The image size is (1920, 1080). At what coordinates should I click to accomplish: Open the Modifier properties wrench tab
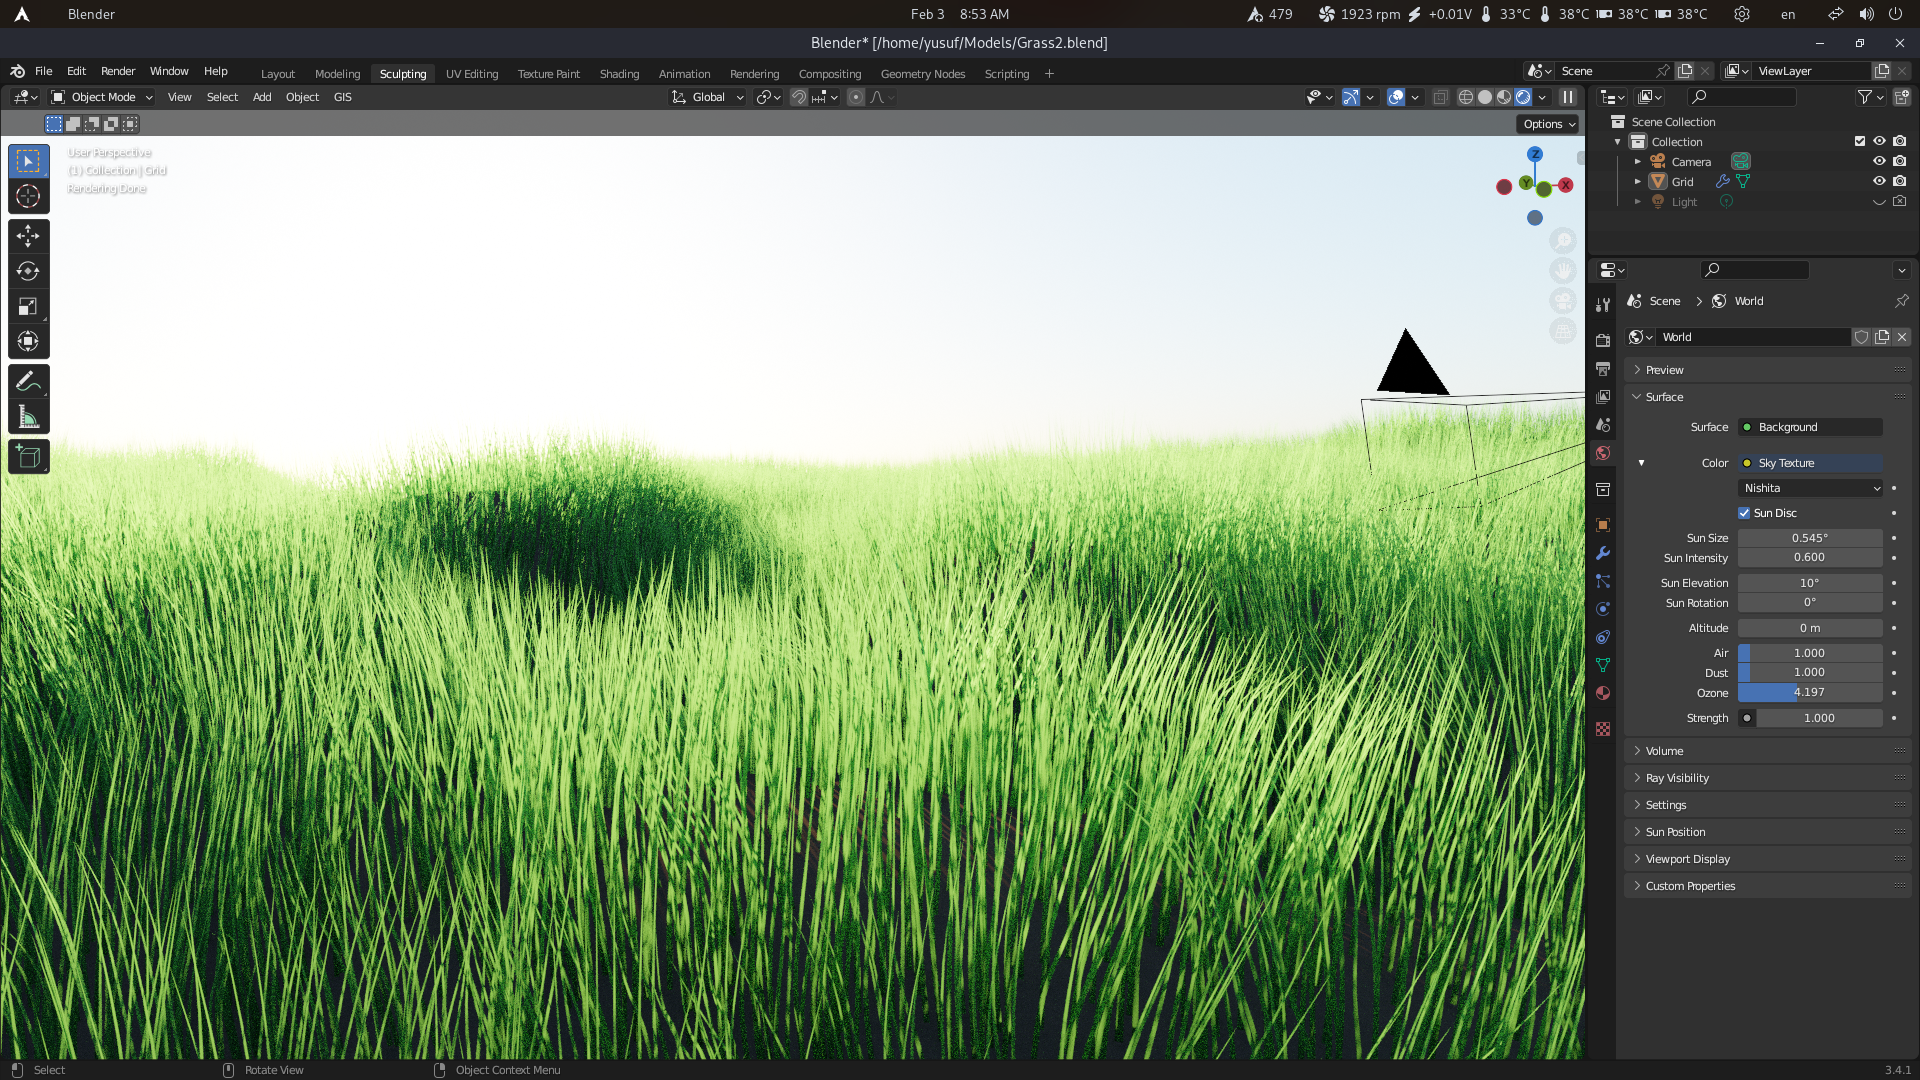pyautogui.click(x=1603, y=553)
